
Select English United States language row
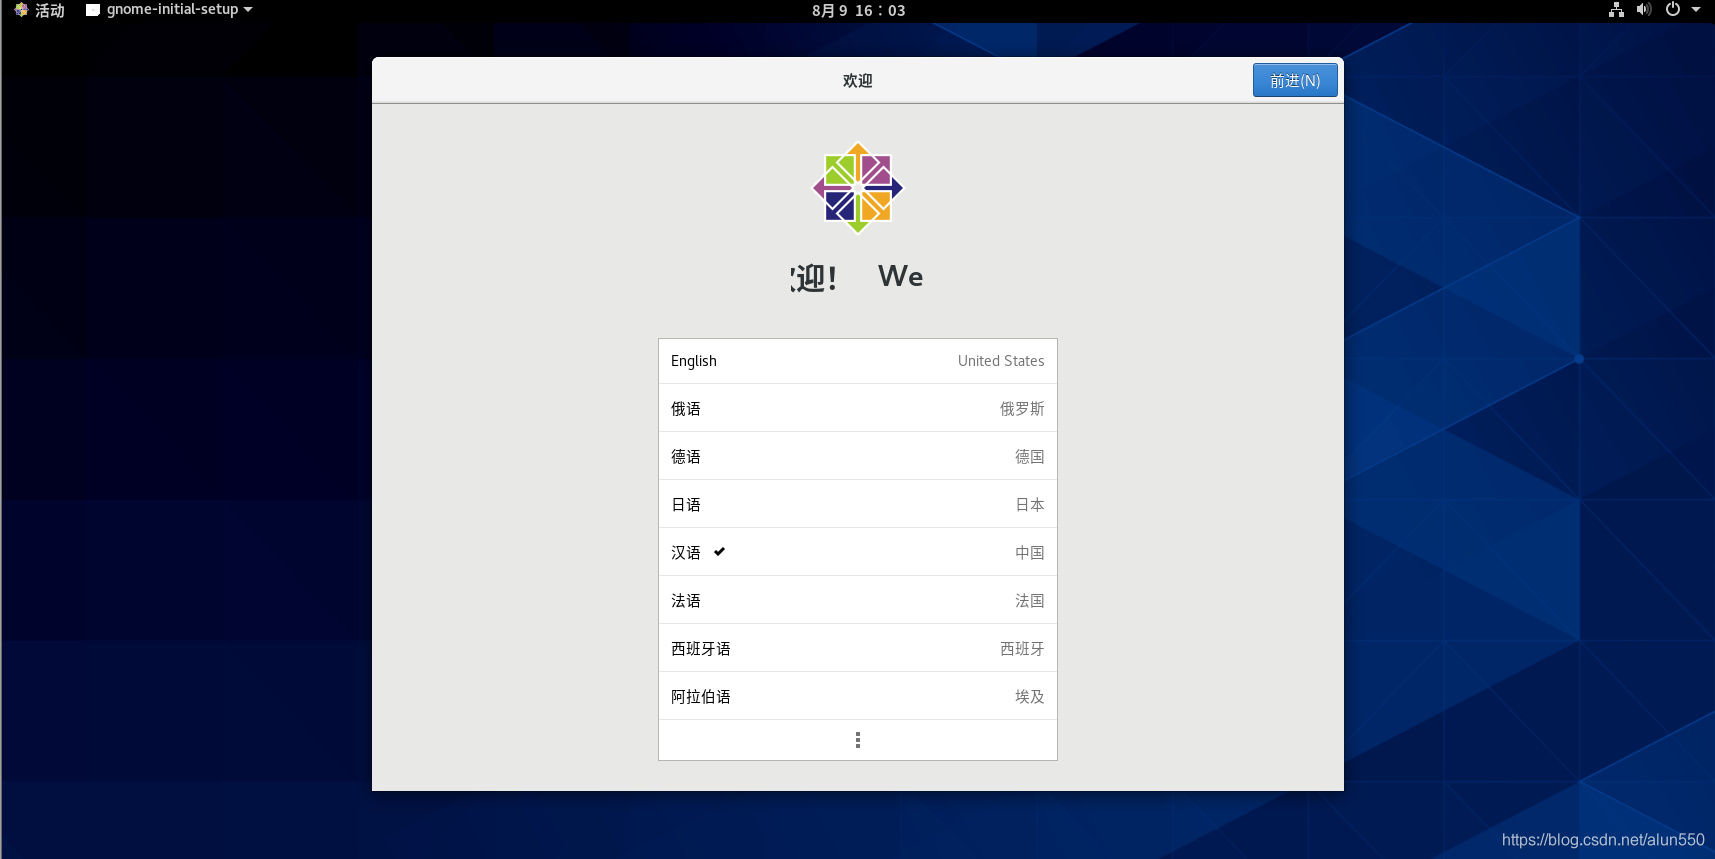[857, 361]
